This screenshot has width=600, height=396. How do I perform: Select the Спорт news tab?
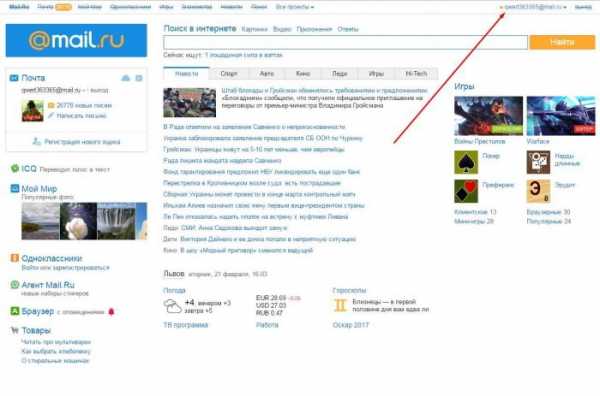click(229, 73)
